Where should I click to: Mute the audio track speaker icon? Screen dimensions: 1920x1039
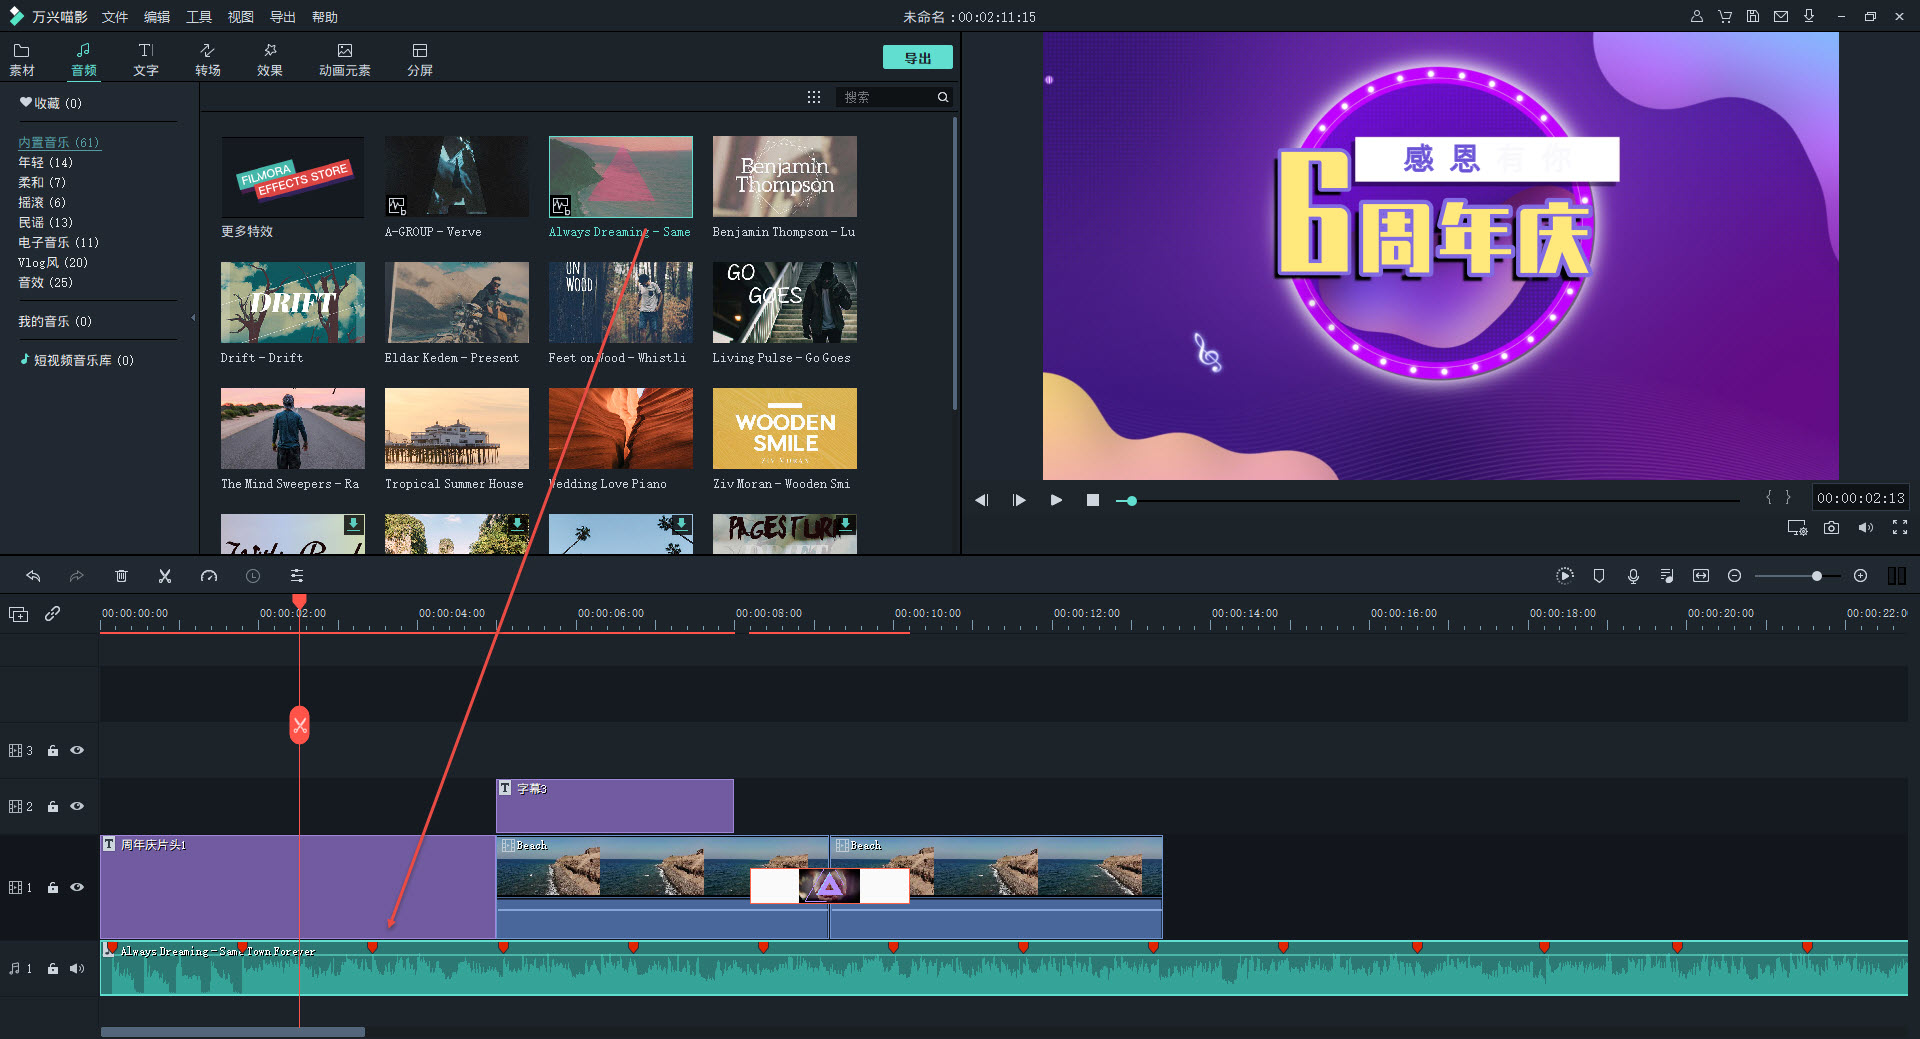[x=77, y=968]
